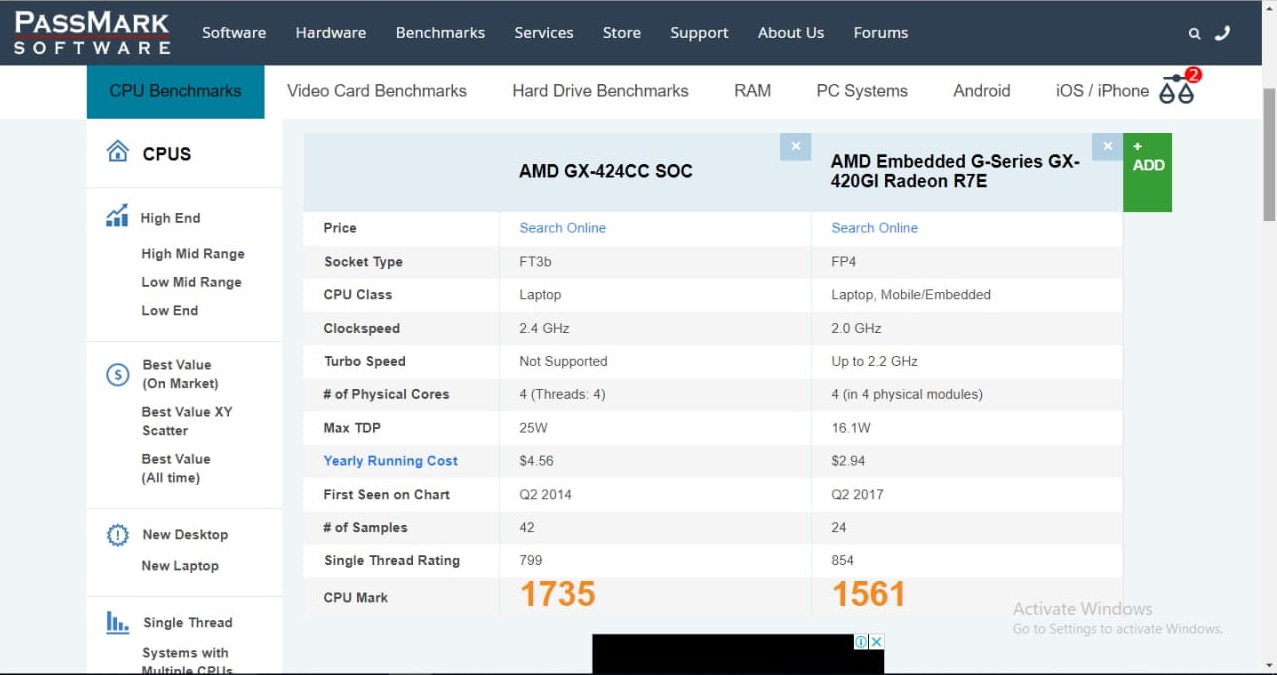Remove AMD GX-420GI Radeon R7E column
The width and height of the screenshot is (1277, 675).
pyautogui.click(x=1107, y=146)
